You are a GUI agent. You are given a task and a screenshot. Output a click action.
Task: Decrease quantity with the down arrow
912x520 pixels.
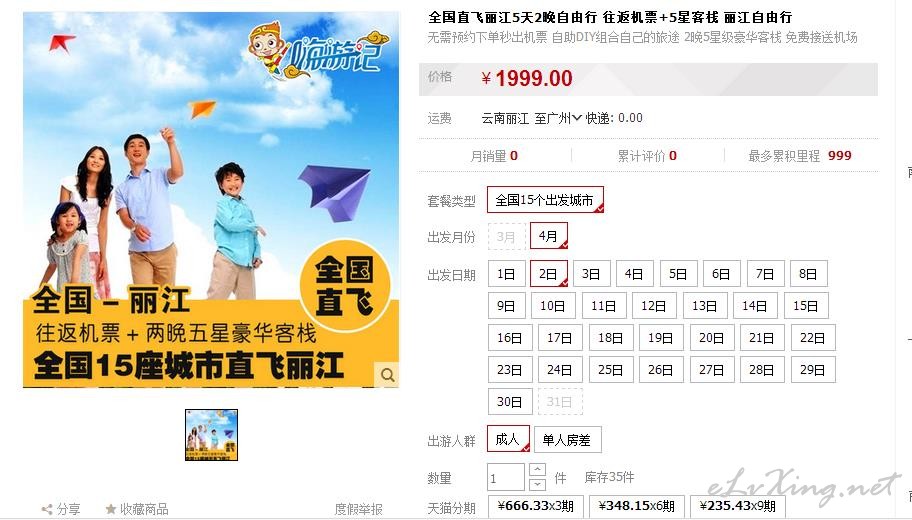point(537,484)
